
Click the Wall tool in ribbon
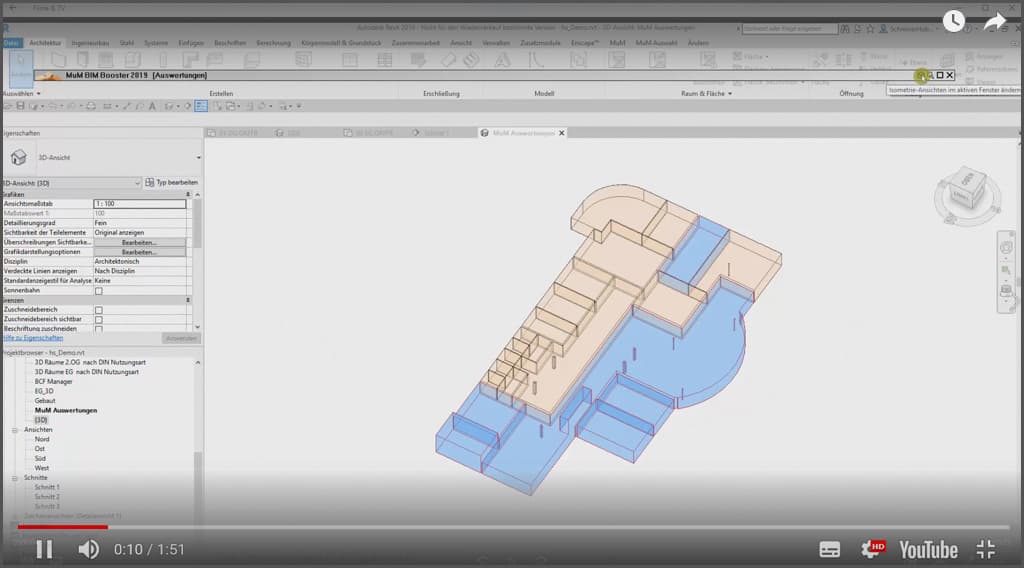(x=58, y=60)
